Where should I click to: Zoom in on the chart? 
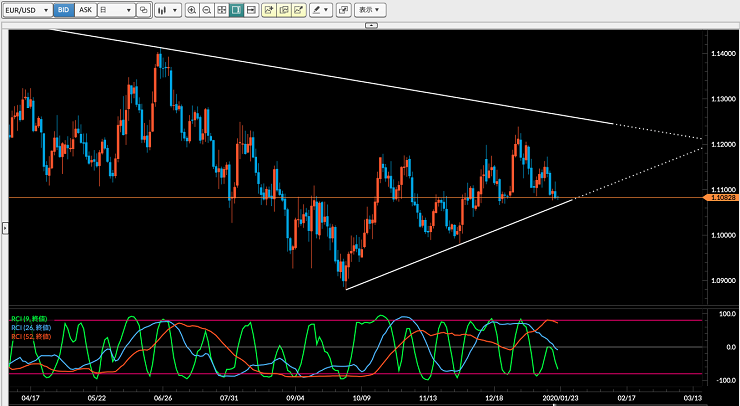(192, 10)
